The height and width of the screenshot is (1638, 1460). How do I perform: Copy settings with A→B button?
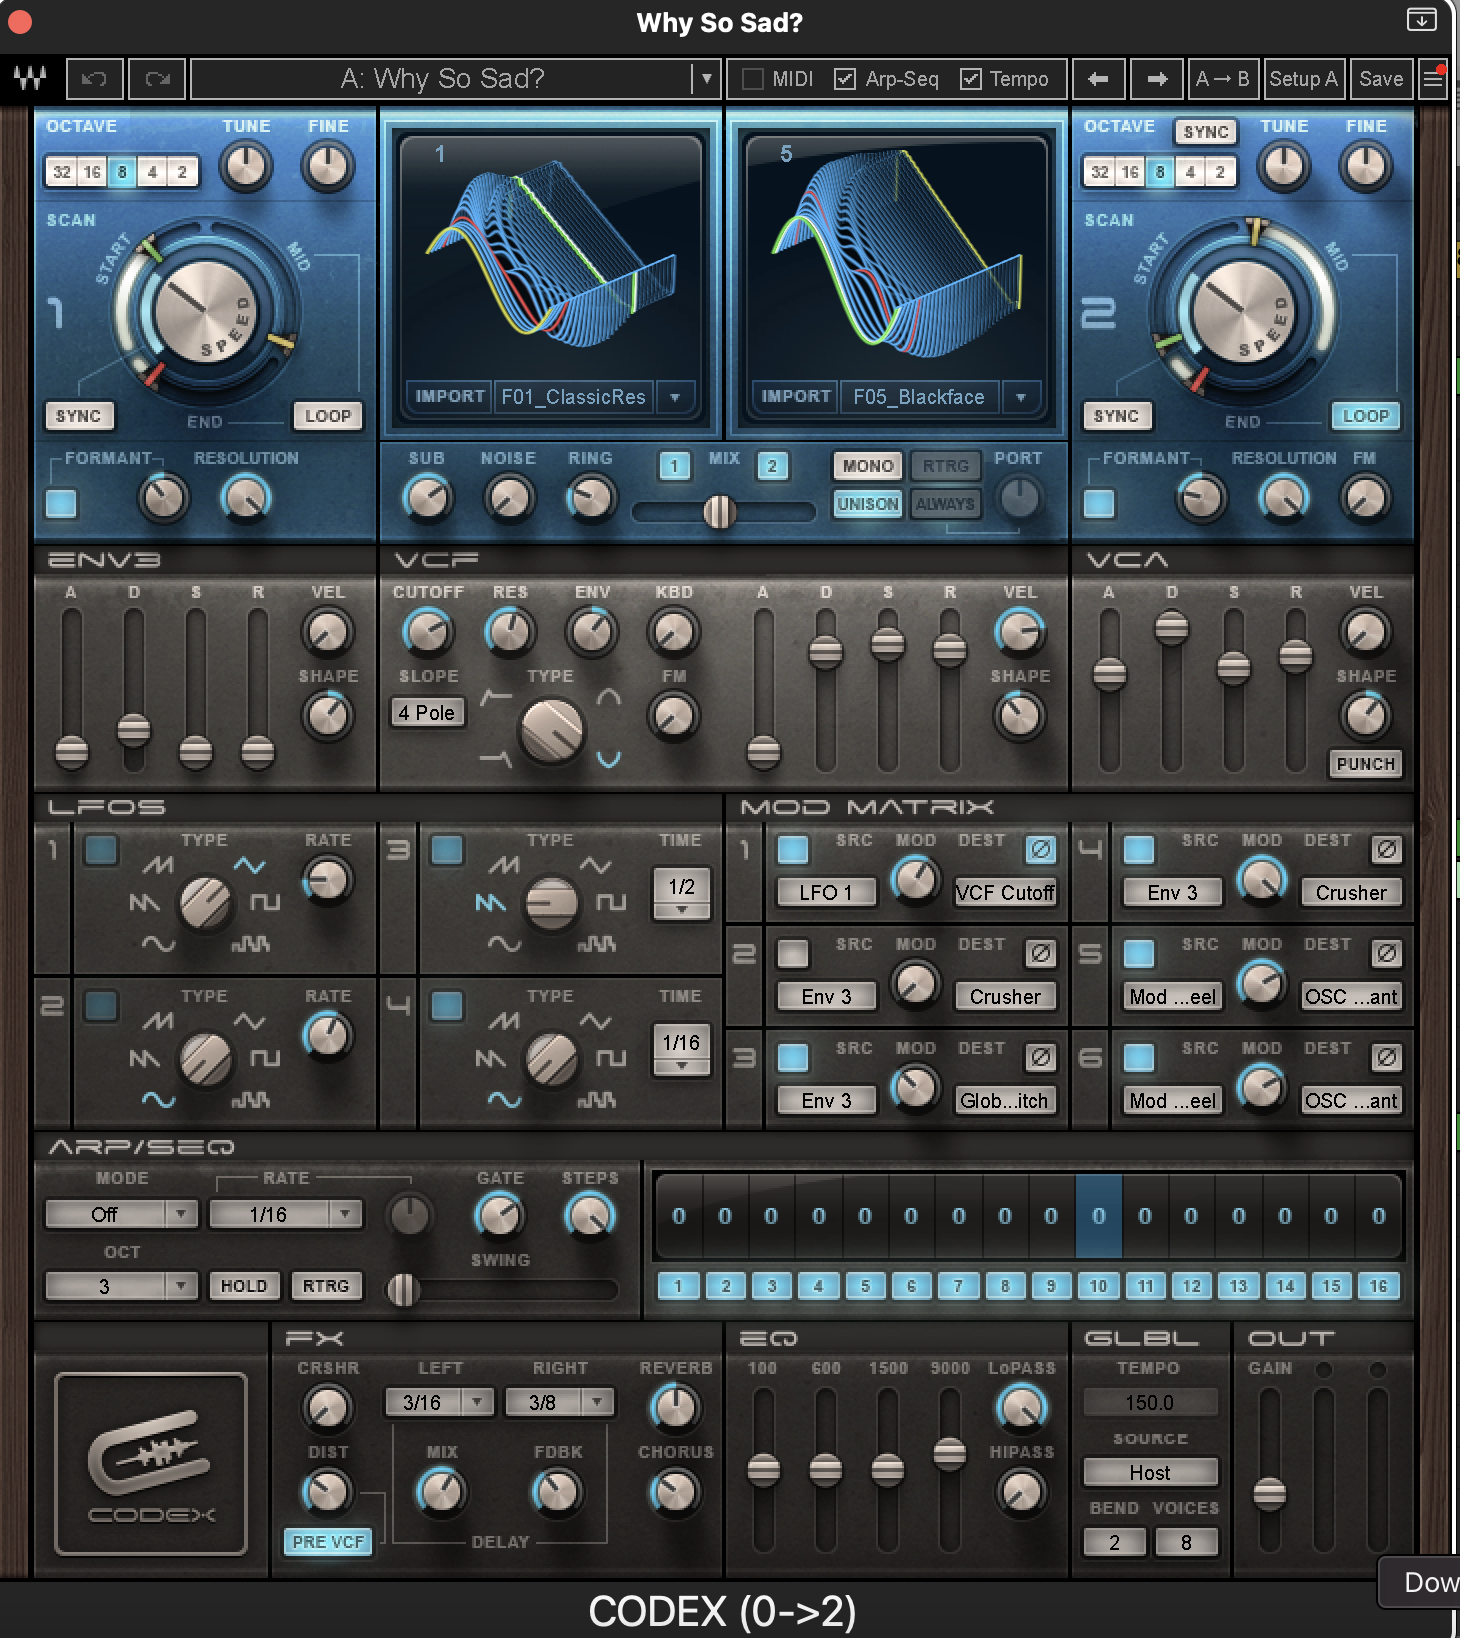pyautogui.click(x=1222, y=79)
